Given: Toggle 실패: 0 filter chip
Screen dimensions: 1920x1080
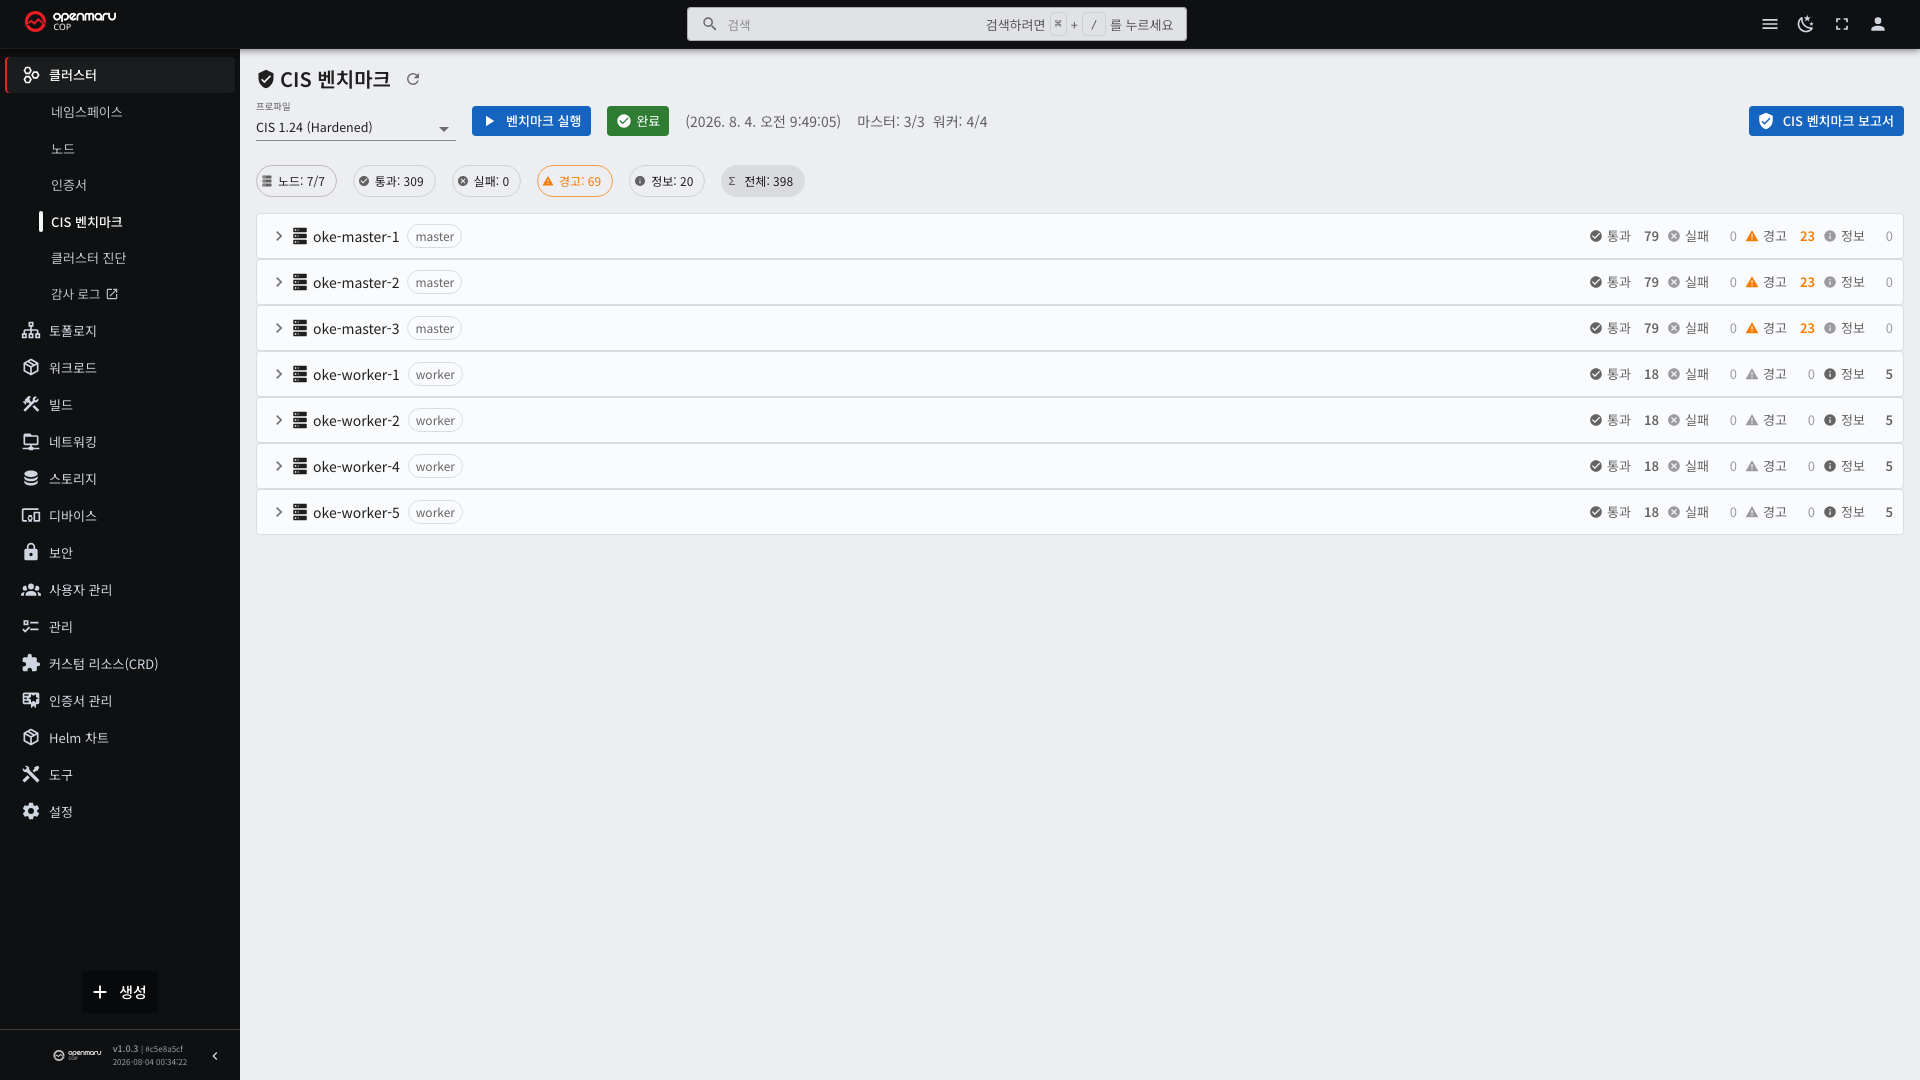Looking at the screenshot, I should 486,181.
